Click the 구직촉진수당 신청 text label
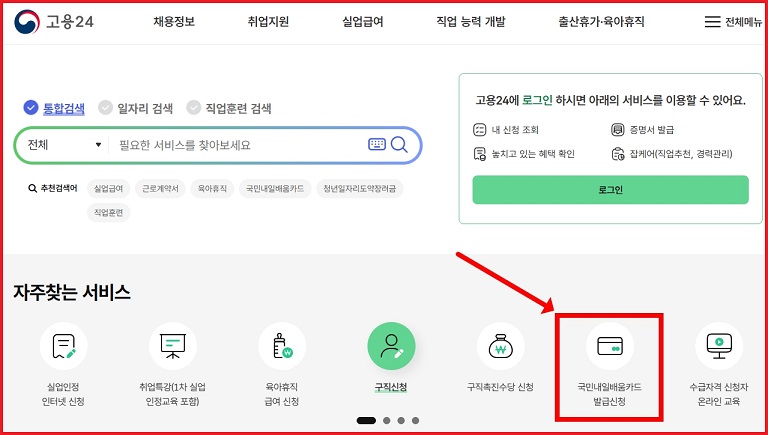768x435 pixels. point(500,387)
